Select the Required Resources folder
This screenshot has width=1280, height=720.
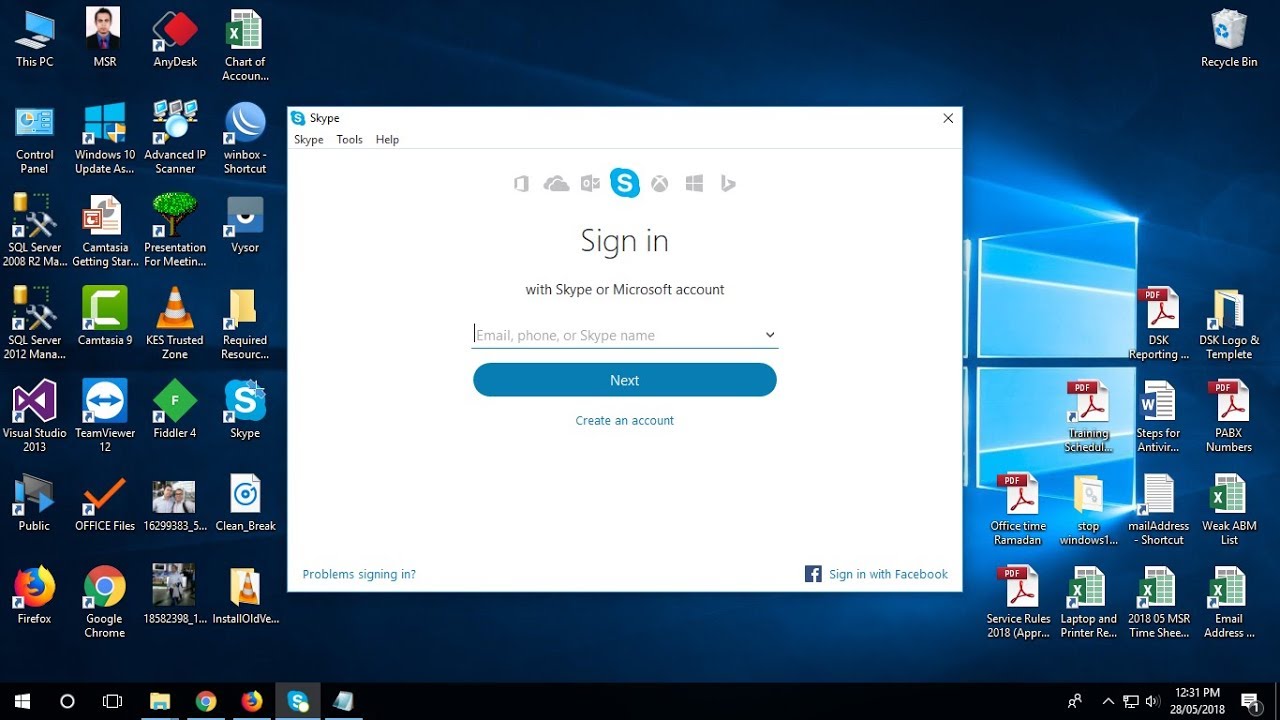point(245,324)
